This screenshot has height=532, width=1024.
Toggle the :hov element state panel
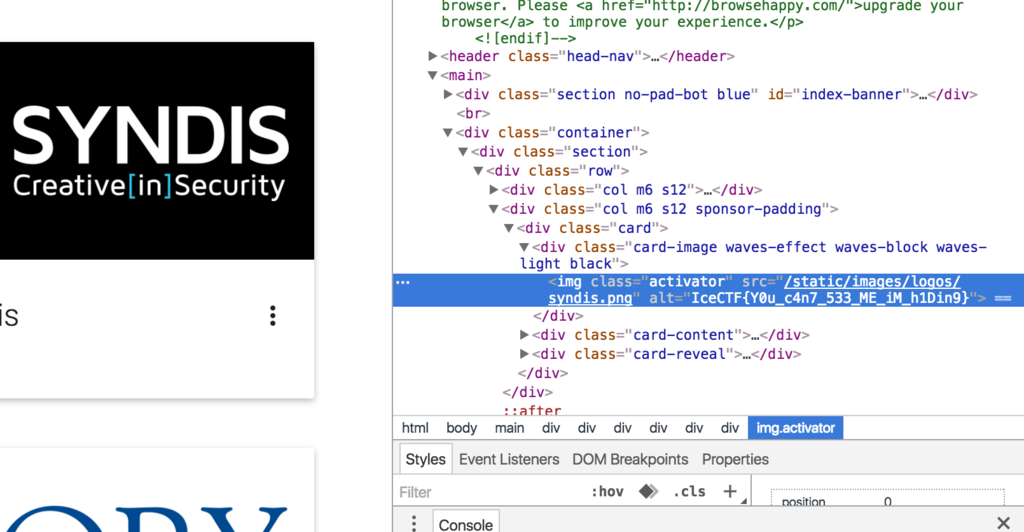click(607, 492)
